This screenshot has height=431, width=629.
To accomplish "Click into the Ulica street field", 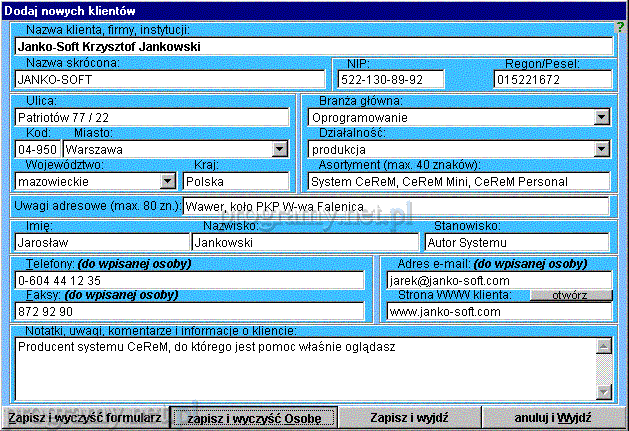I will [150, 117].
